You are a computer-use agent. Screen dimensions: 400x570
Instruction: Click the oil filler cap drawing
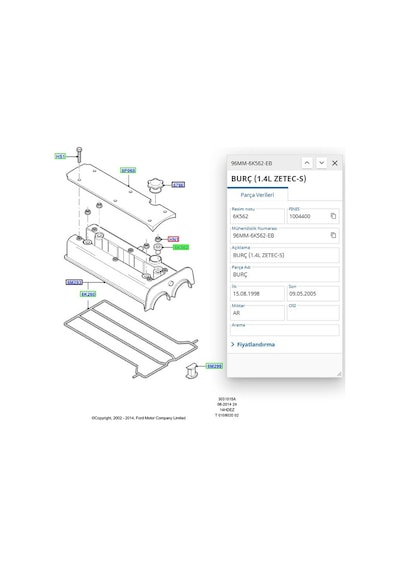(x=156, y=185)
